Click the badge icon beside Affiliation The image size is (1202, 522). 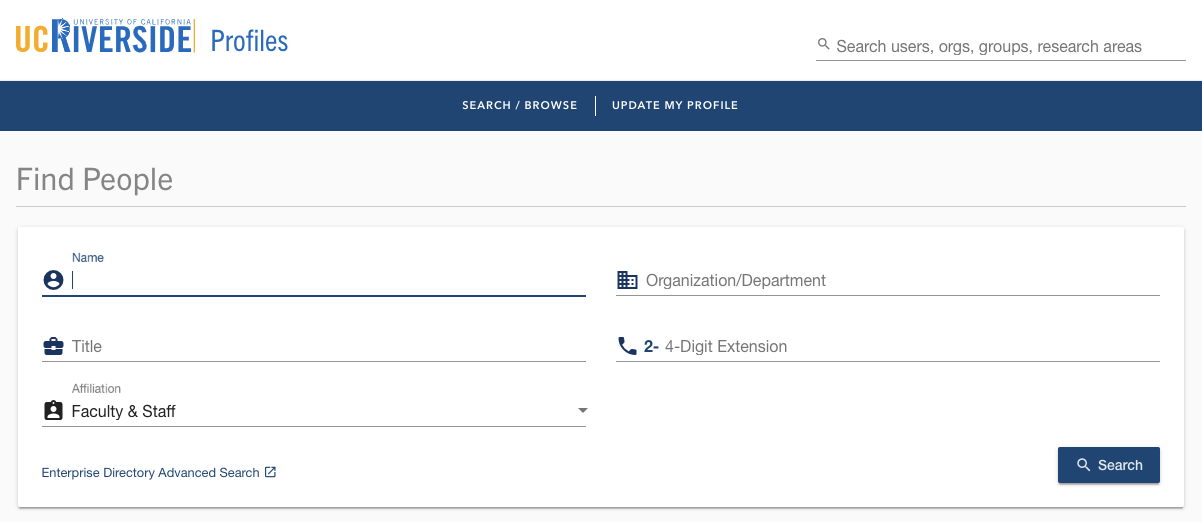point(54,411)
